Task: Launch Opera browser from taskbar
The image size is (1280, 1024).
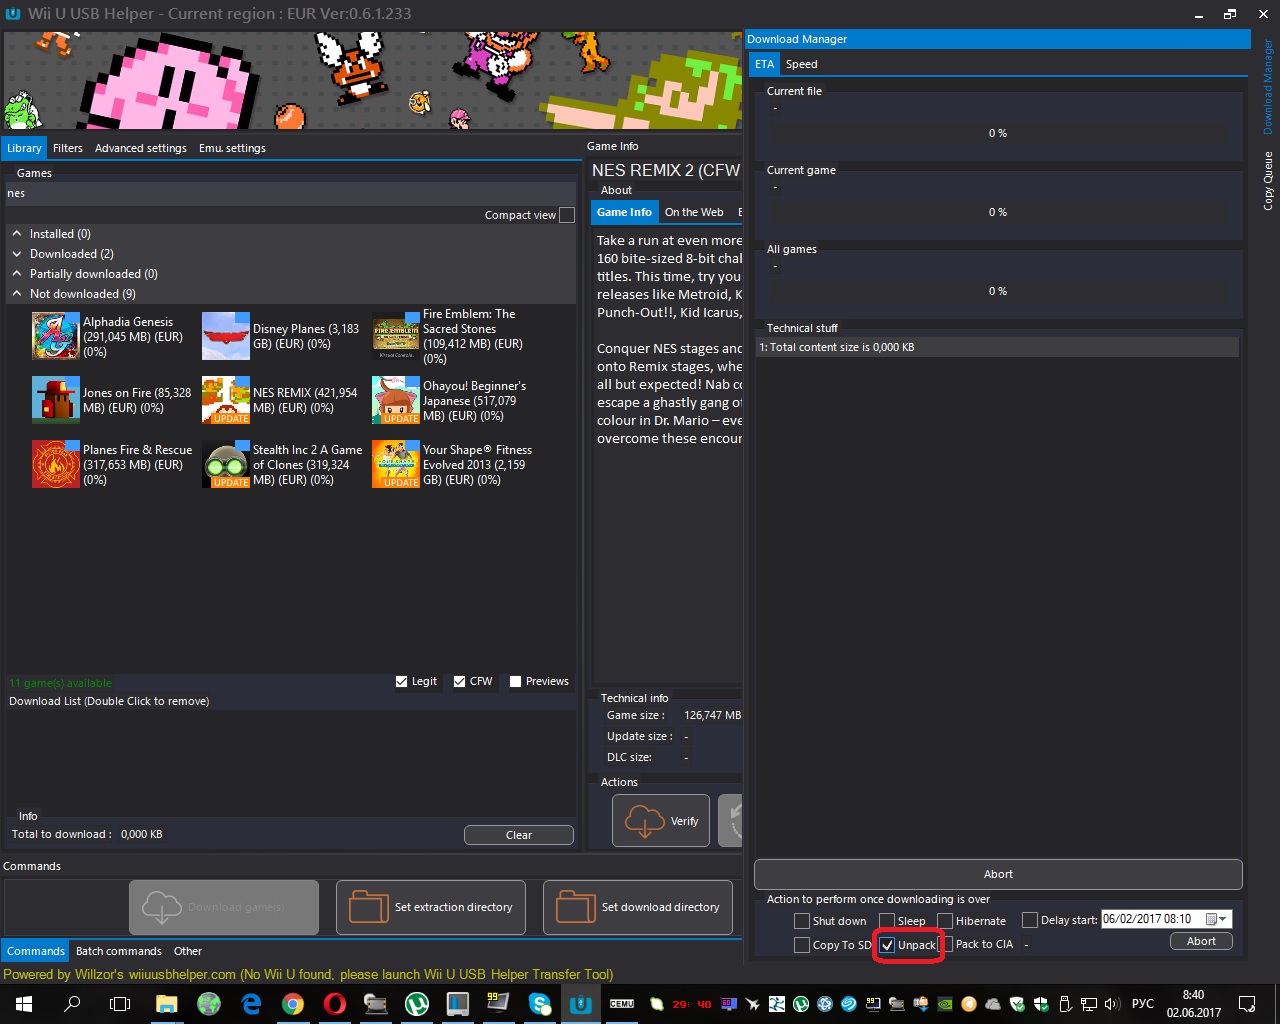Action: 335,1004
